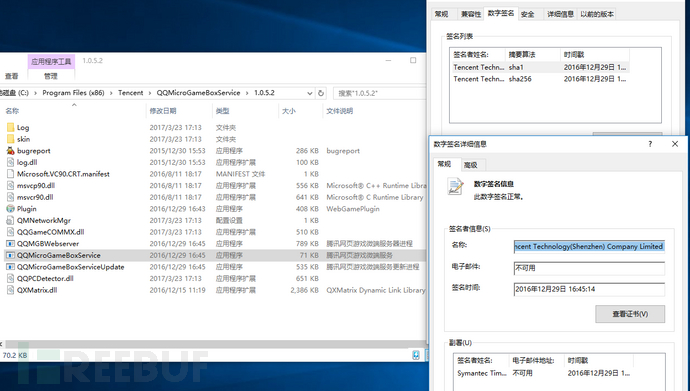Click the log.dll file icon
The width and height of the screenshot is (690, 391).
point(11,162)
